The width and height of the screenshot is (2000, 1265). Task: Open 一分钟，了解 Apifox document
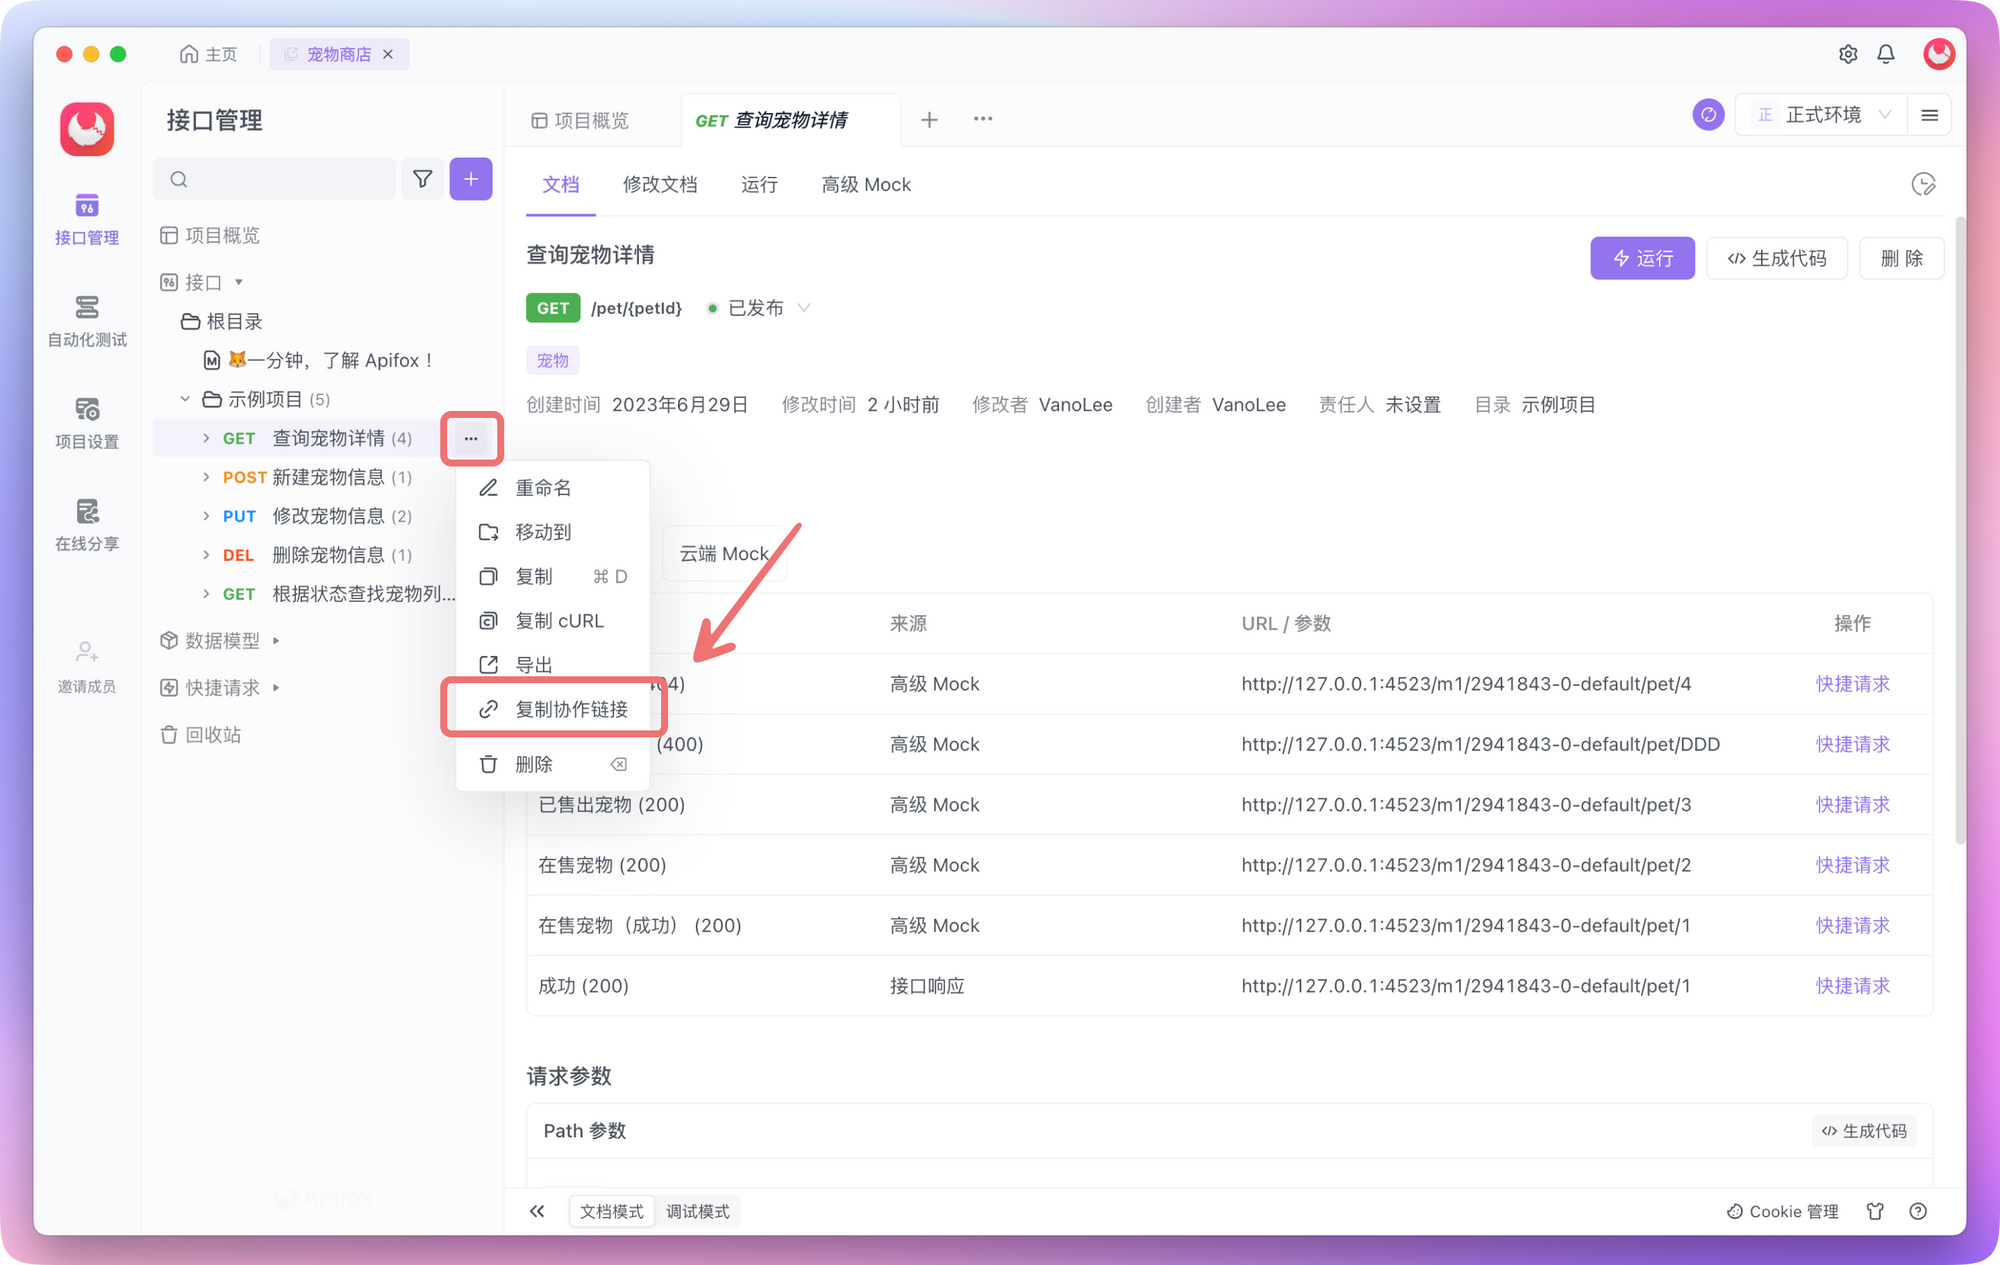pos(320,360)
